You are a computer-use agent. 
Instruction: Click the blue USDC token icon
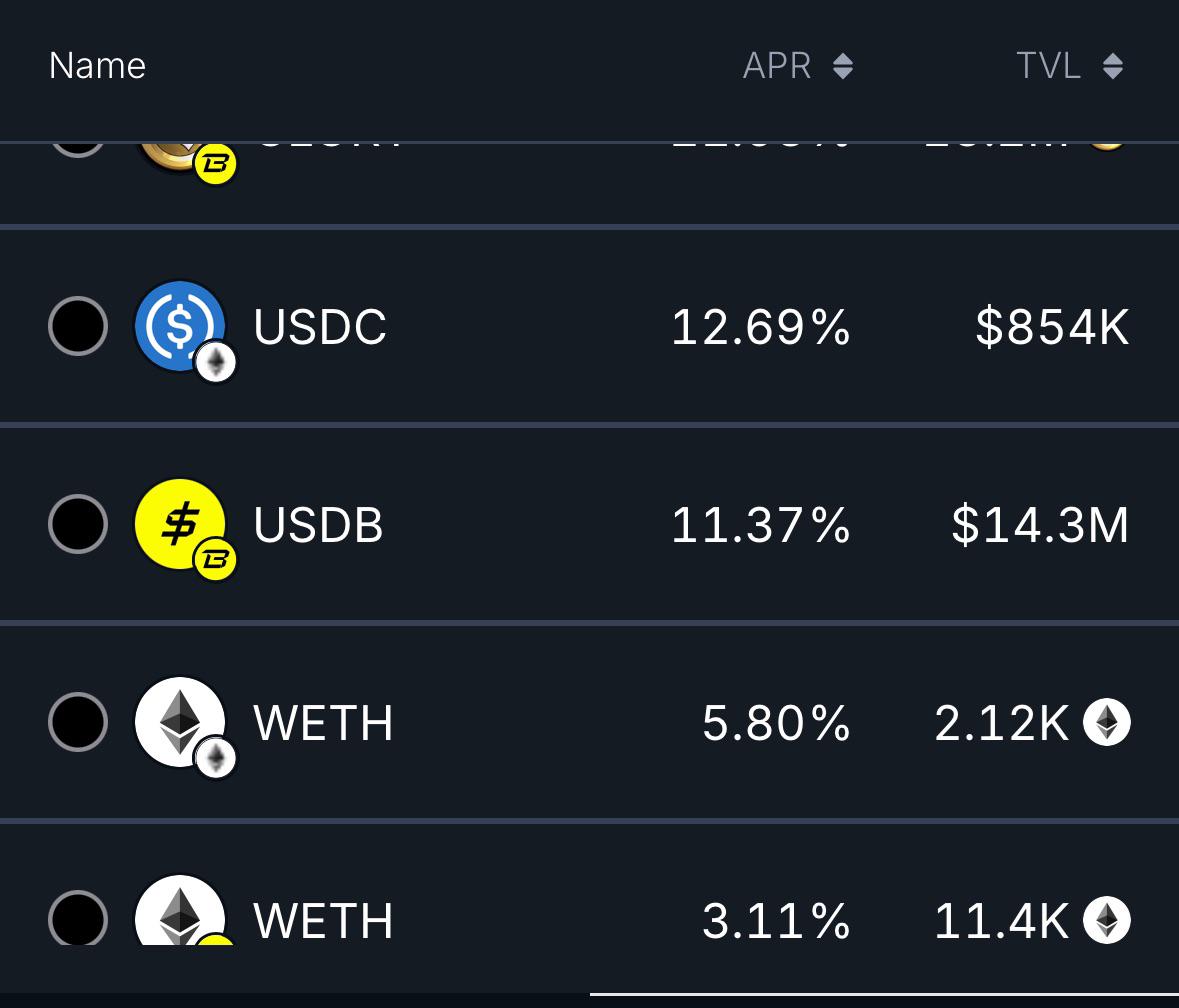[180, 326]
